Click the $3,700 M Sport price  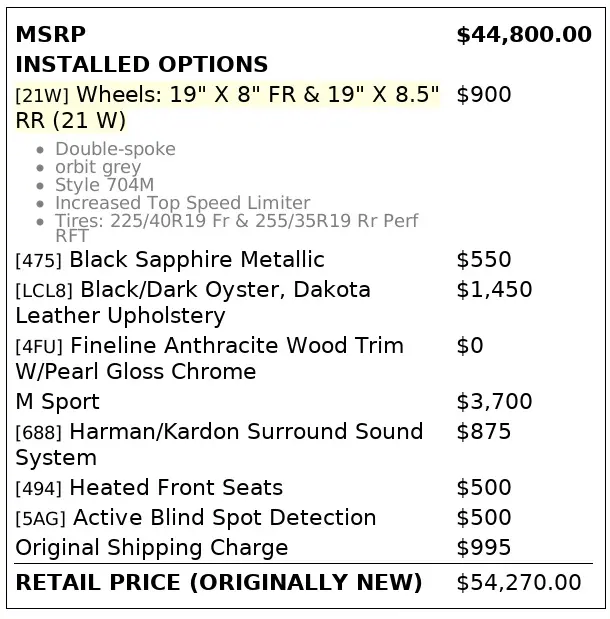point(494,402)
